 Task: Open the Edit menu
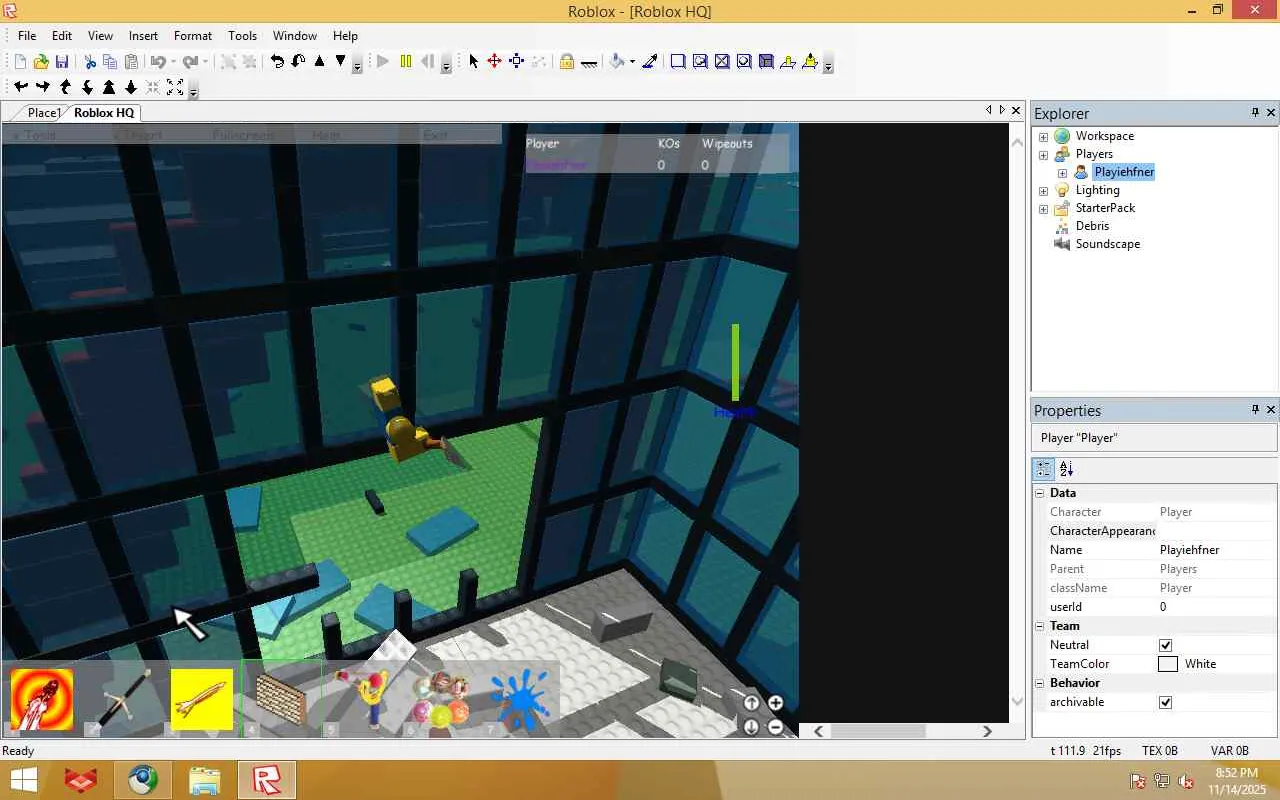(x=62, y=36)
